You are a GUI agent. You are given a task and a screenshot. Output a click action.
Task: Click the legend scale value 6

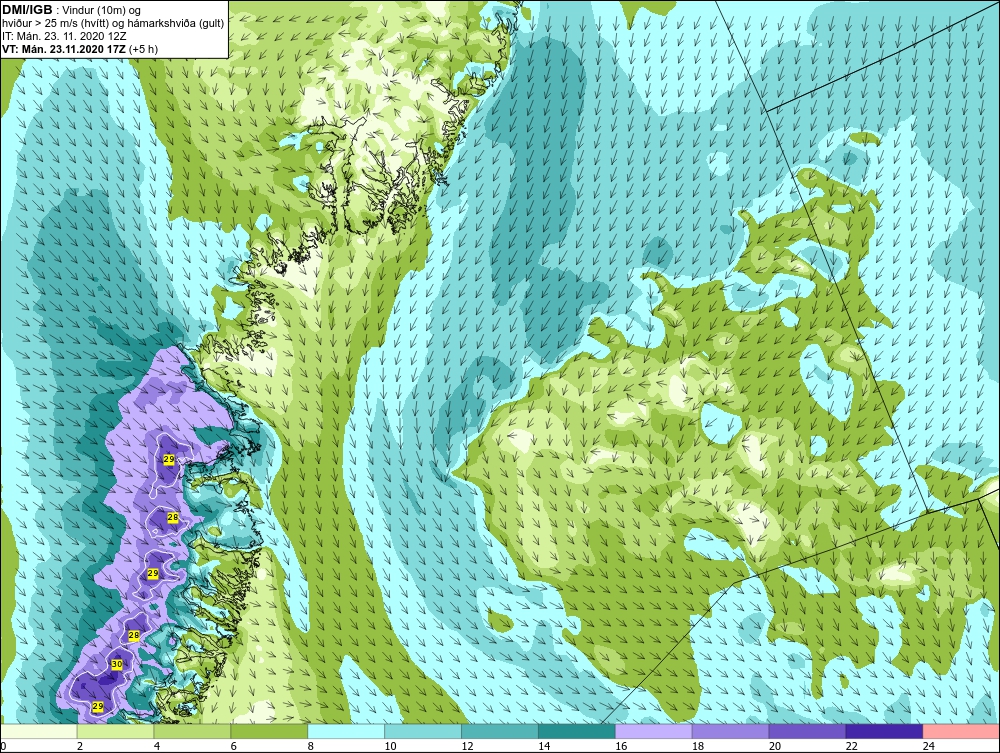tap(233, 746)
